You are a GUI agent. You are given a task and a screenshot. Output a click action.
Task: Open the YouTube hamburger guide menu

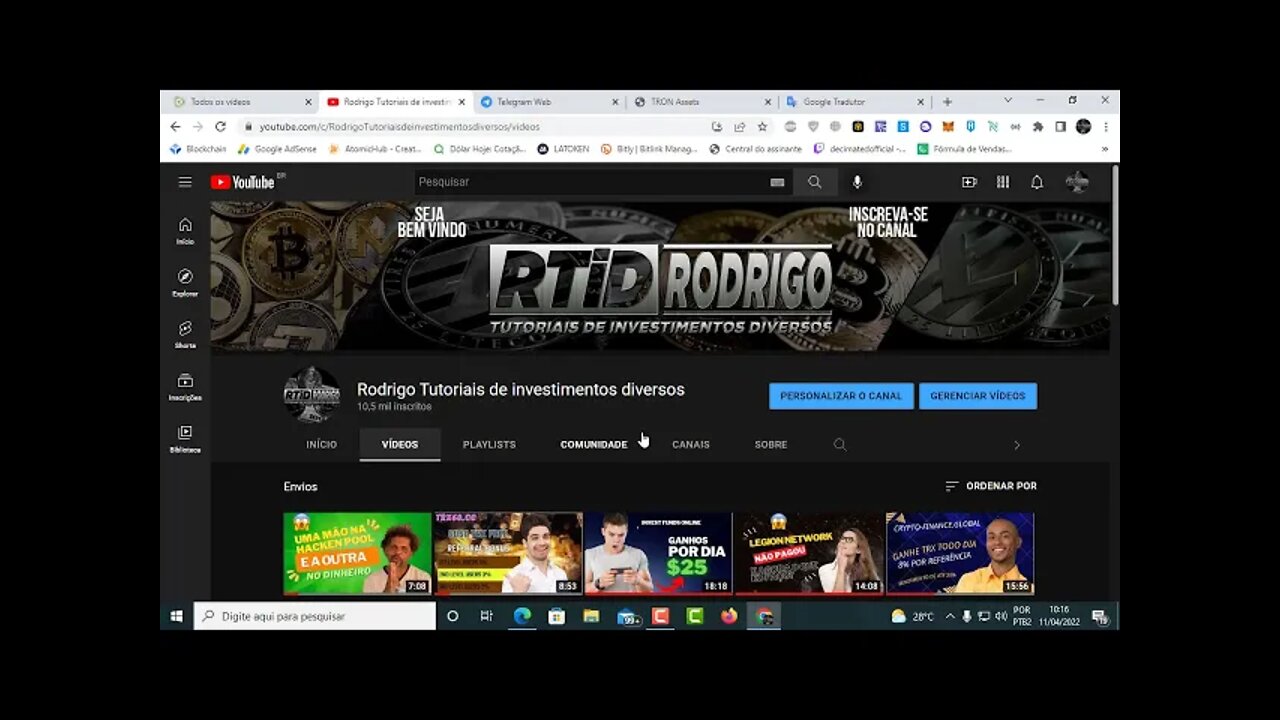185,182
